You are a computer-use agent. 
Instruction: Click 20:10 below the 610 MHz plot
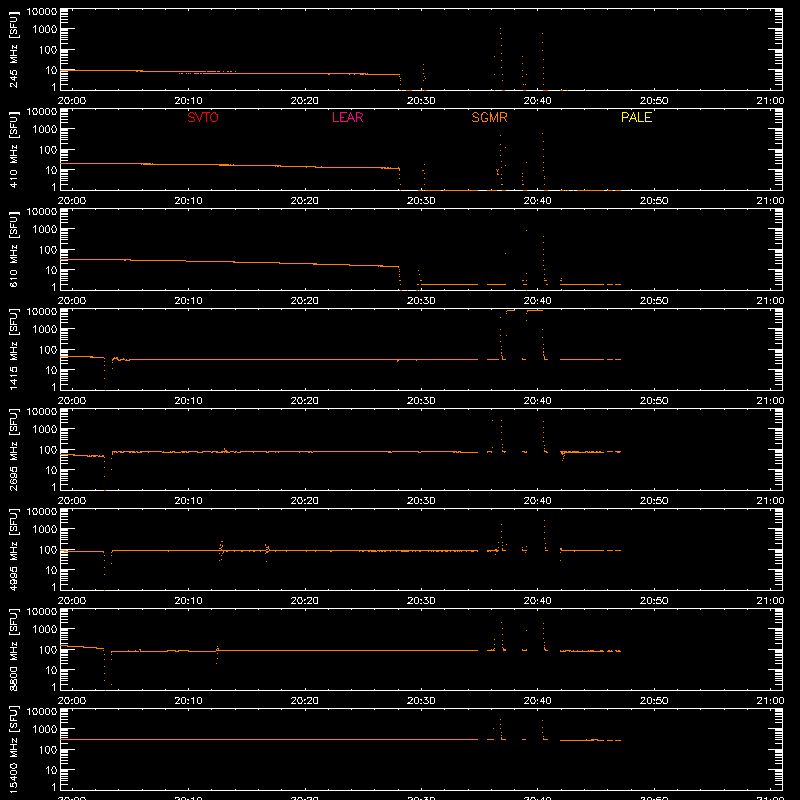(188, 301)
